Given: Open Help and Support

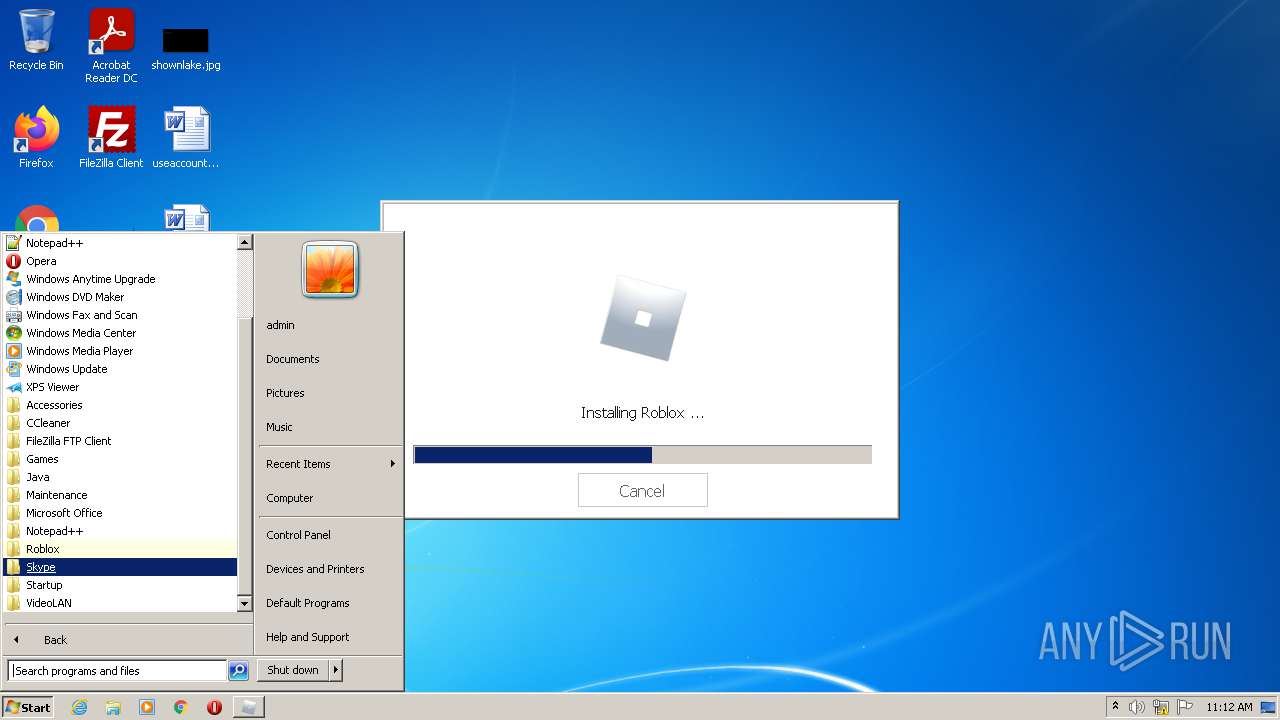Looking at the screenshot, I should tap(330, 637).
